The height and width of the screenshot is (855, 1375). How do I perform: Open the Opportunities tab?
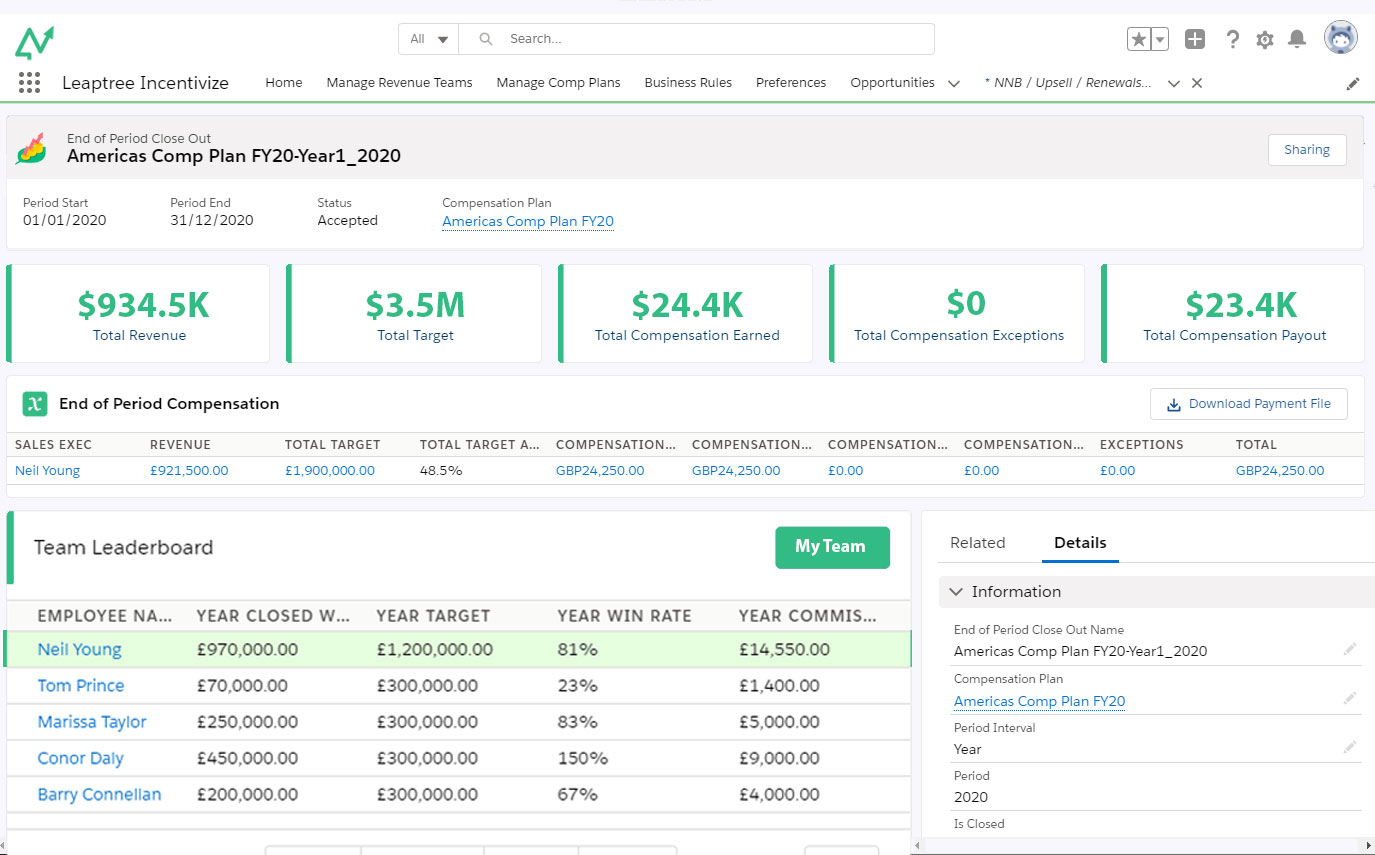[892, 83]
